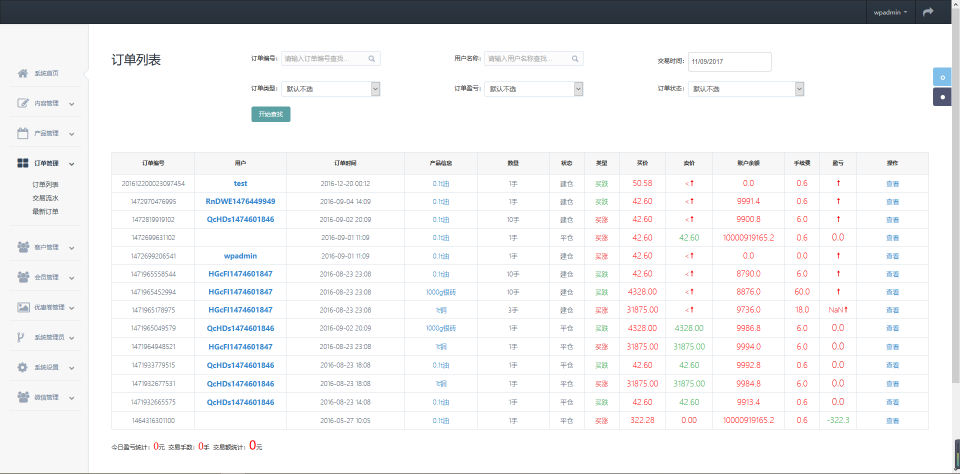Click the picture icon beside 优惠管理
Viewport: 960px width, 474px height.
(x=23, y=307)
